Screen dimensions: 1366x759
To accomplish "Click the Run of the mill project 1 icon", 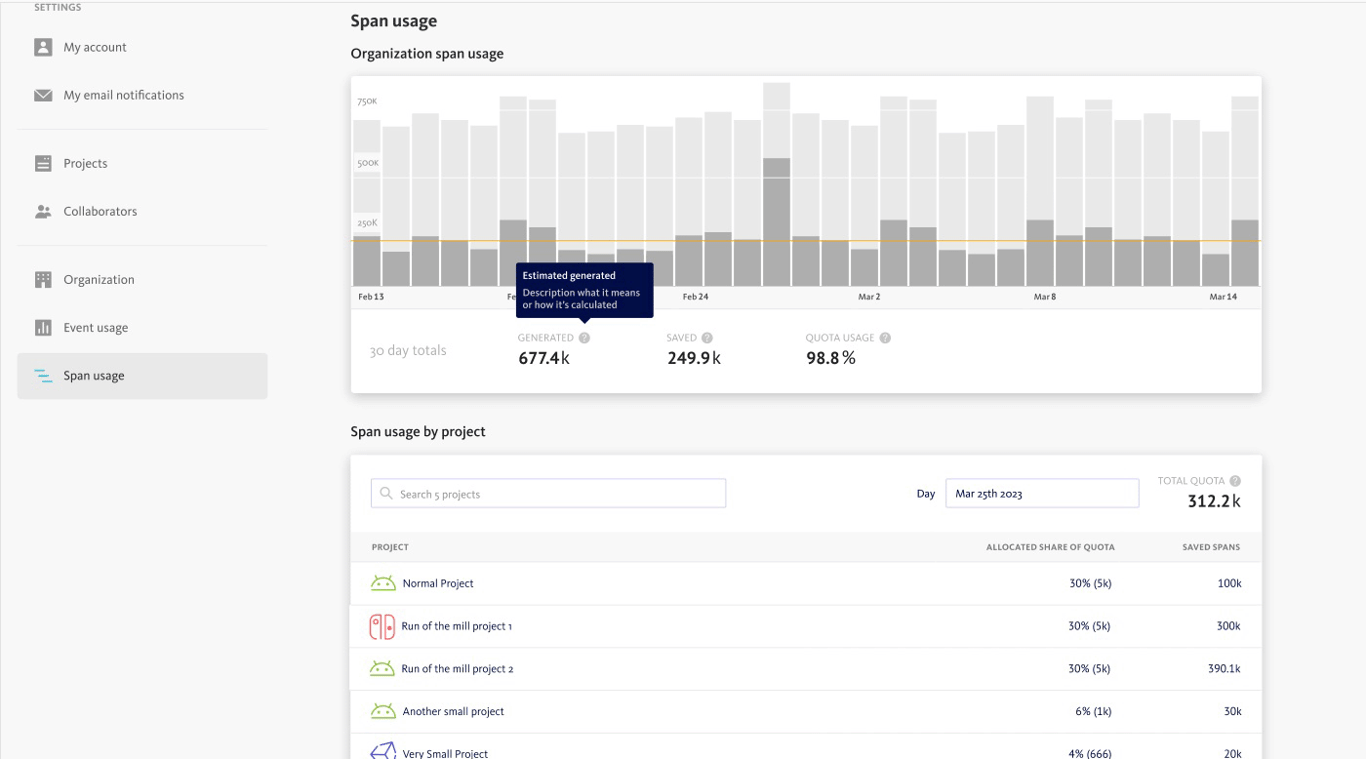I will click(x=382, y=626).
